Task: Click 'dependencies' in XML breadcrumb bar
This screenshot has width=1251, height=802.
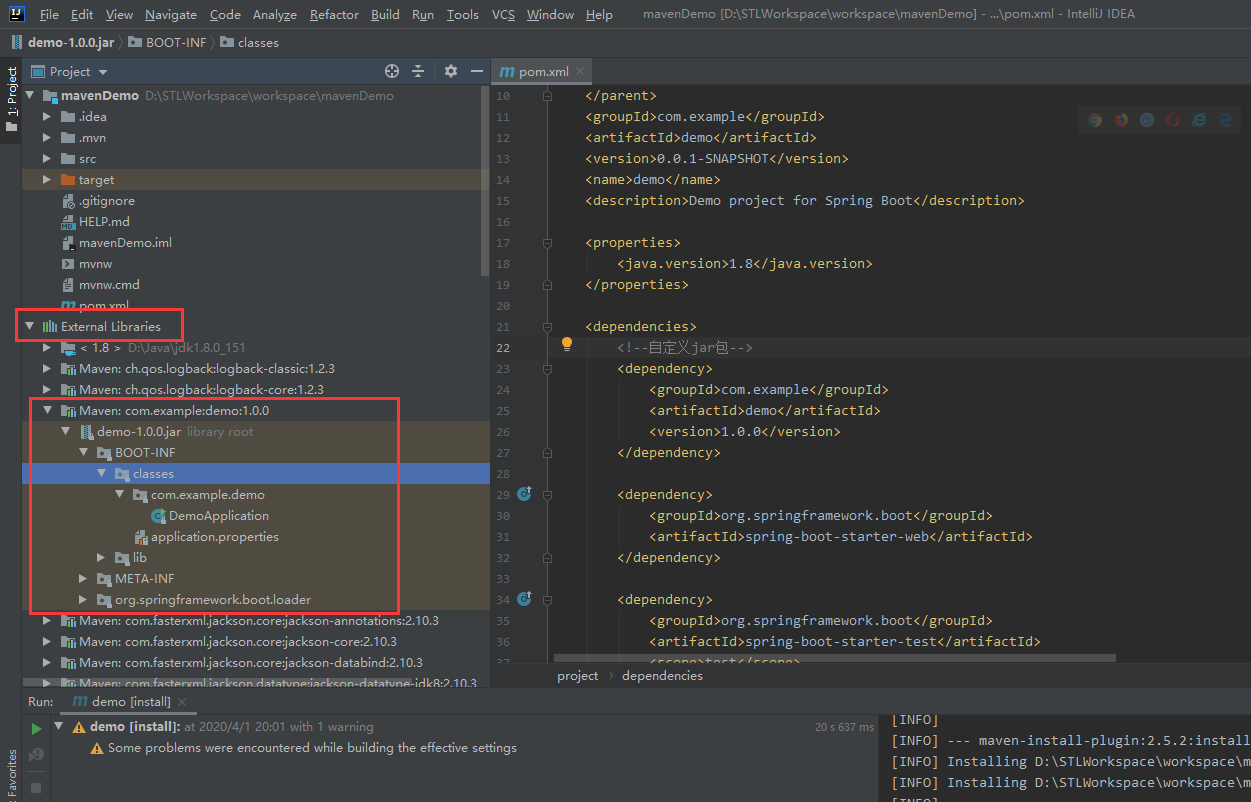Action: [x=662, y=676]
